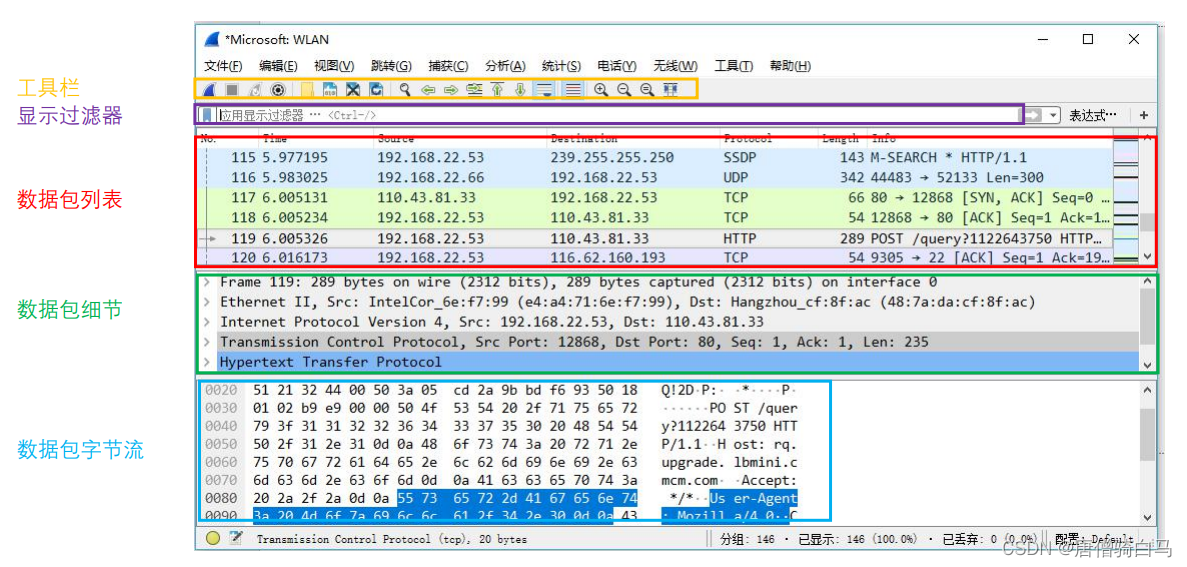Expand the Frame 119 detail node
The image size is (1187, 567).
207,282
